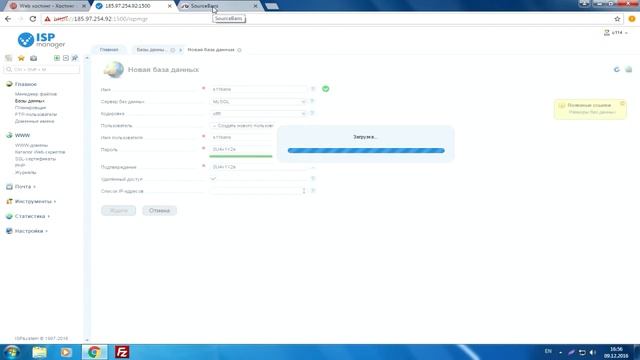The image size is (640, 360).
Task: Click the green check icon beside Имя field
Action: point(325,89)
